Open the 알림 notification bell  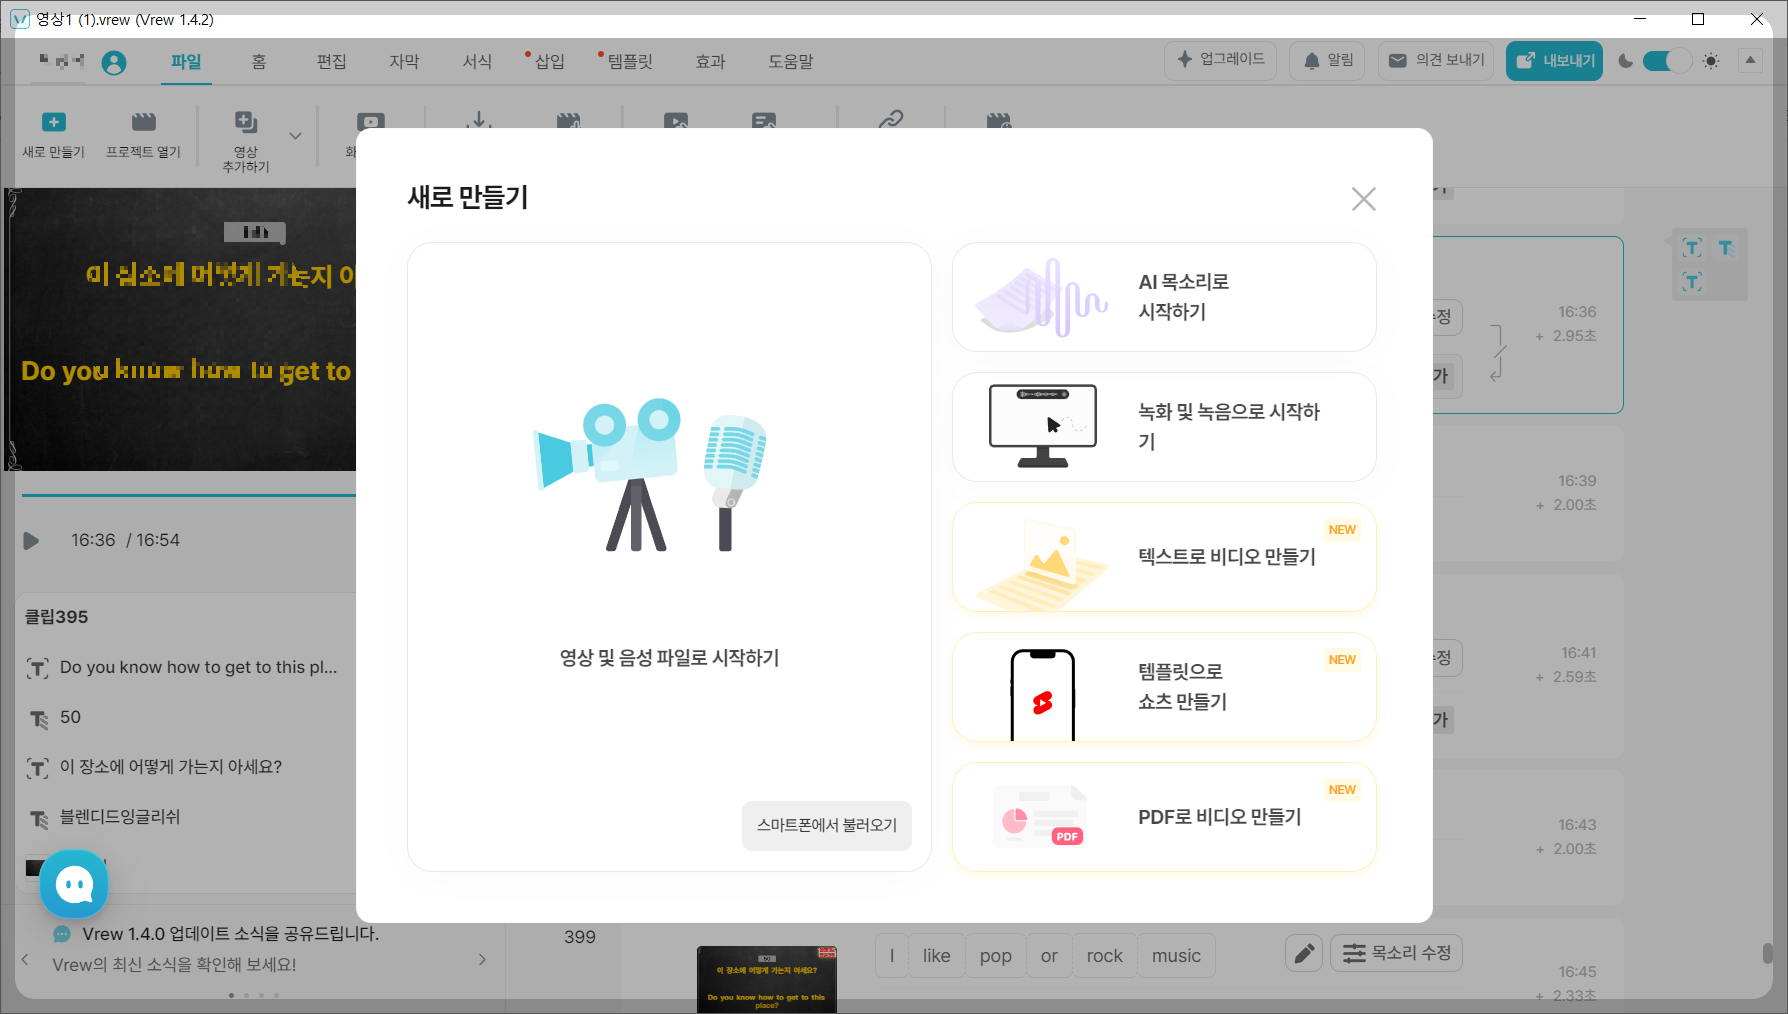1326,60
